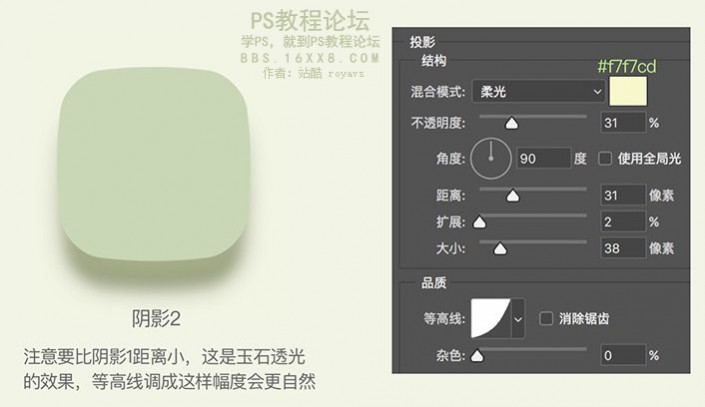Open the 混合模式 blend mode dropdown
This screenshot has height=407, width=705.
(538, 92)
